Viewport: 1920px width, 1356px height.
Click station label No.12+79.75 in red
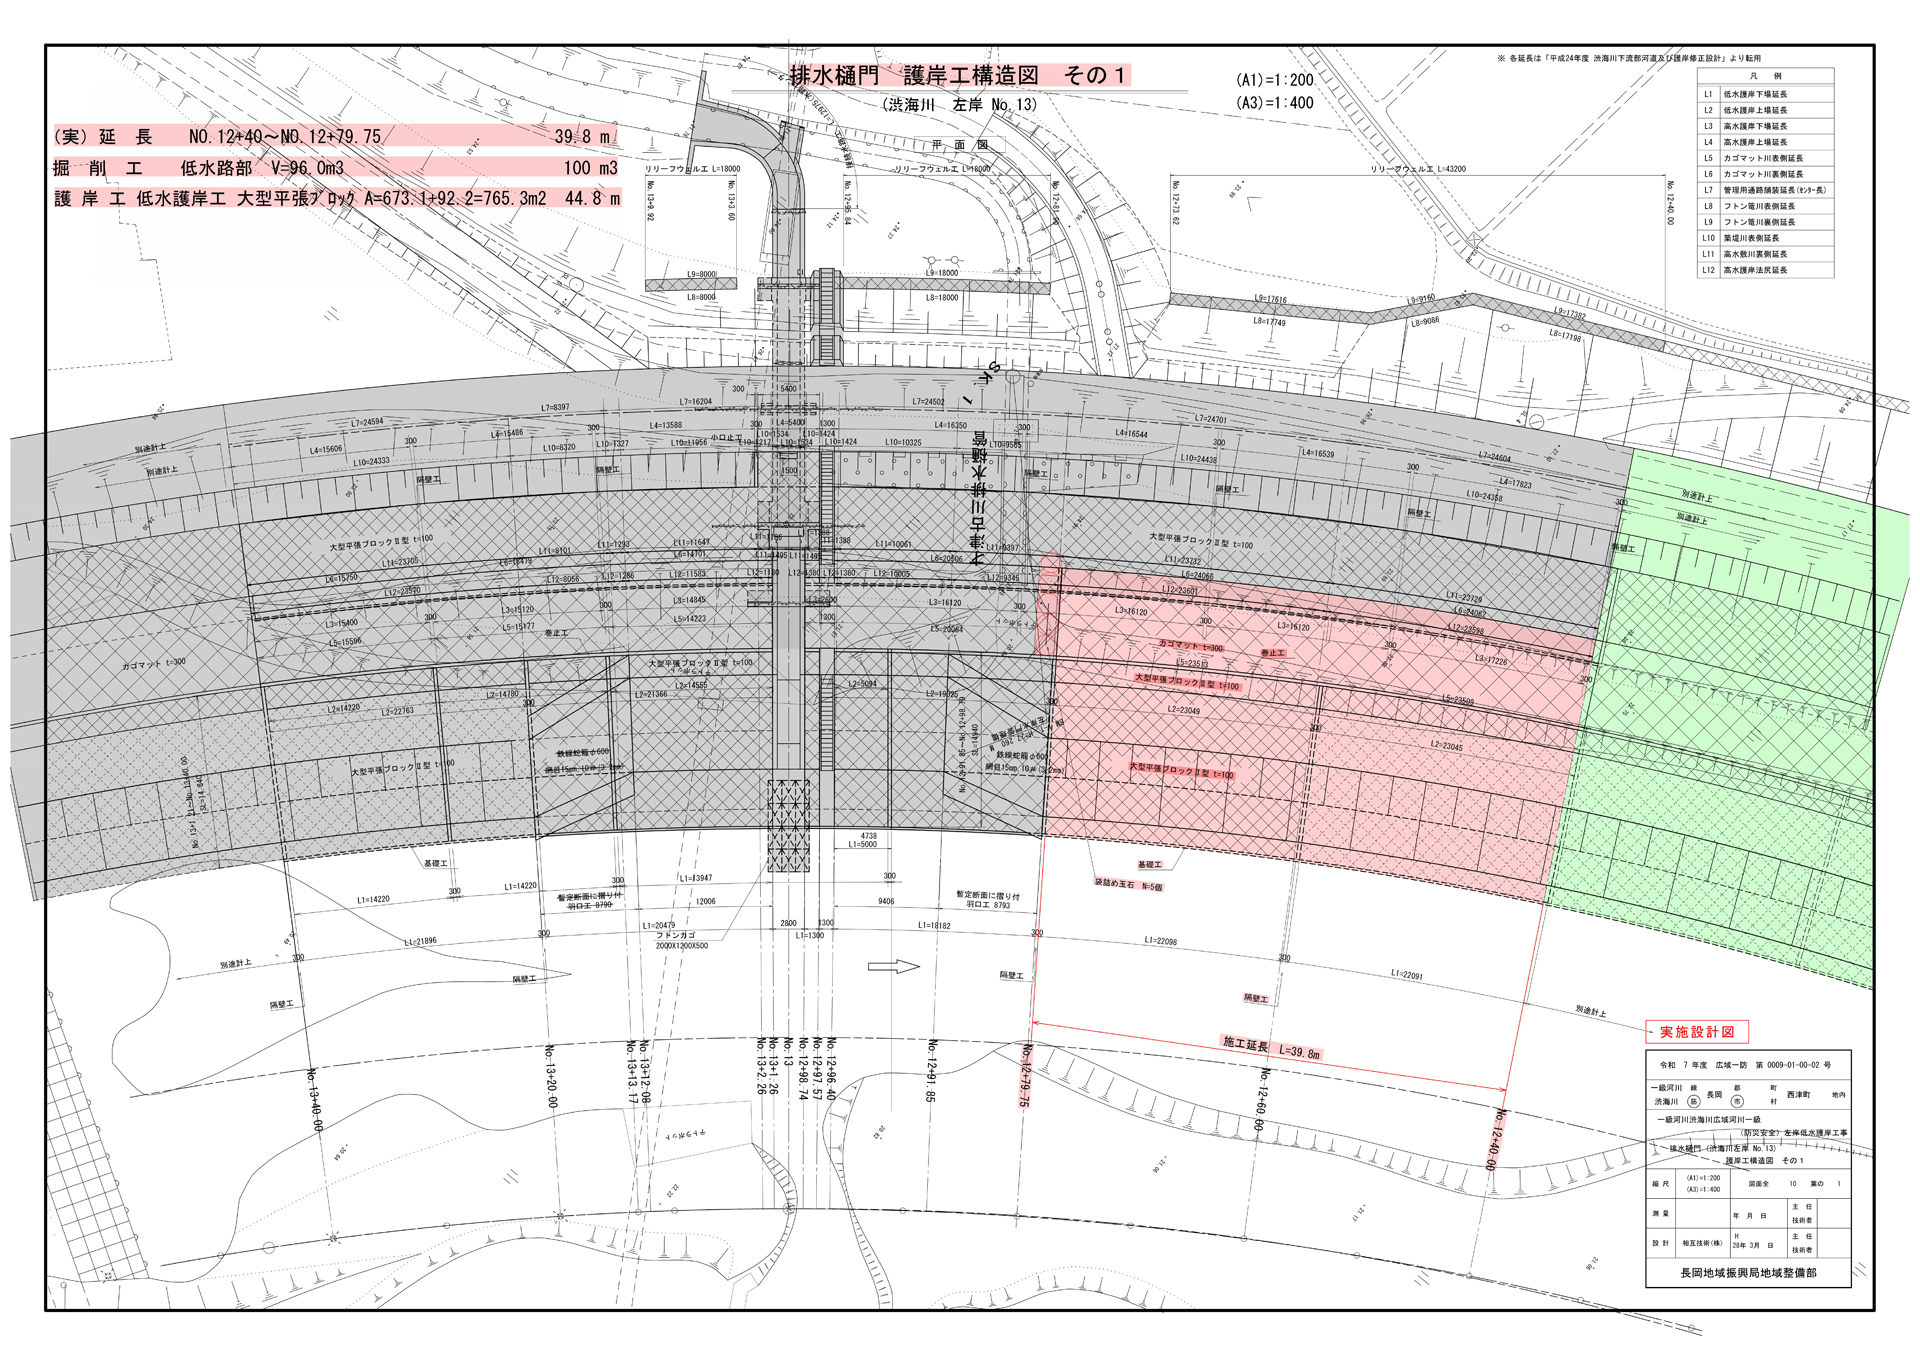(x=1027, y=1075)
